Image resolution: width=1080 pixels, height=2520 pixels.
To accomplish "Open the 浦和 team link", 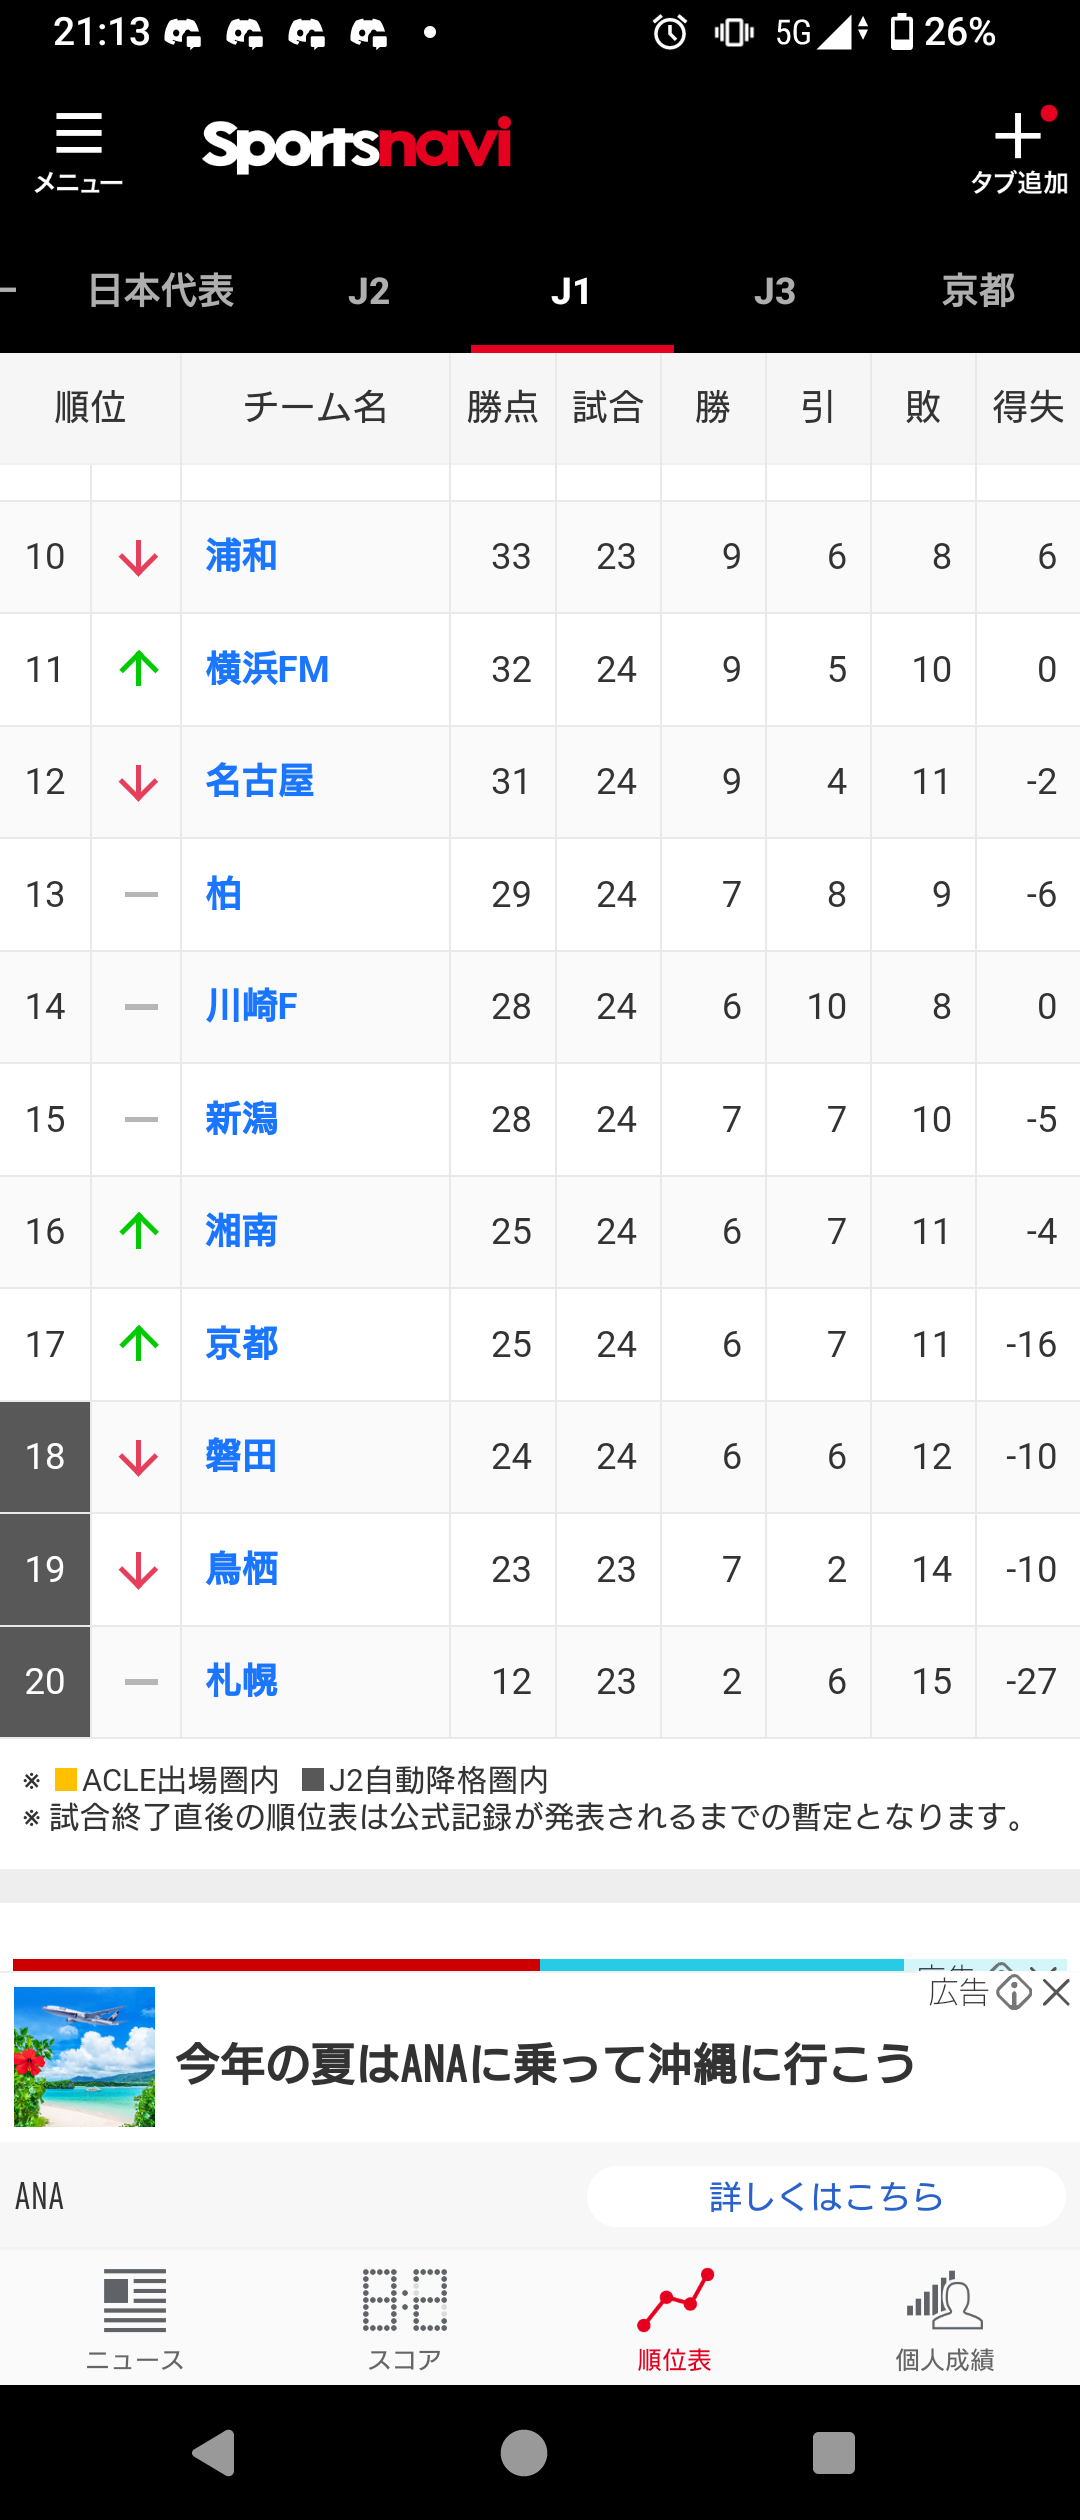I will coord(241,556).
